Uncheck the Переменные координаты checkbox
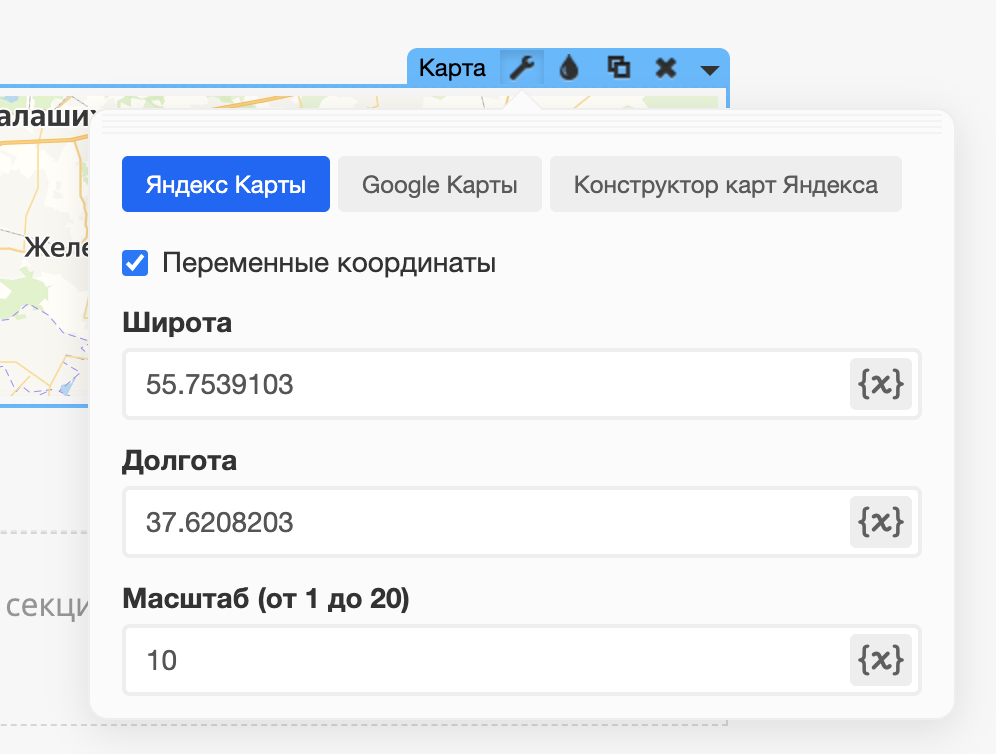 point(135,263)
